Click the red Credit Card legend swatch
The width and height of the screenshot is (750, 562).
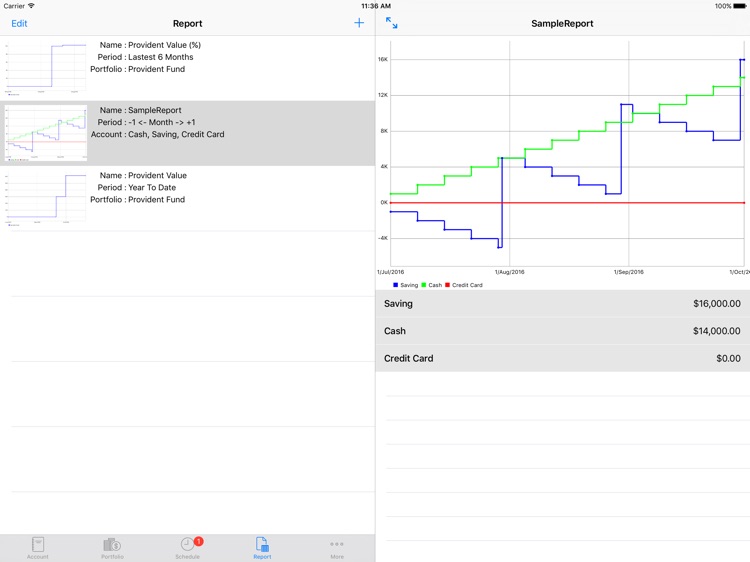click(x=448, y=285)
